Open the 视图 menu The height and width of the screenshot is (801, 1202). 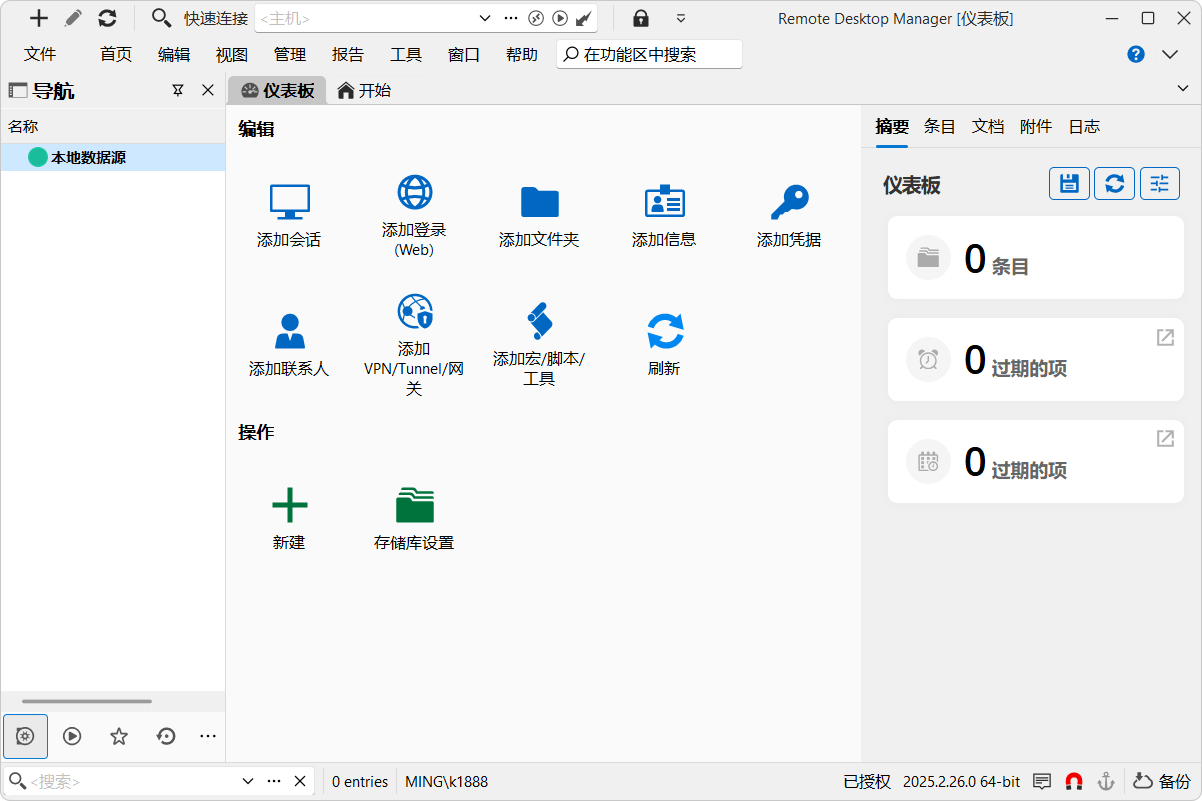click(x=232, y=55)
